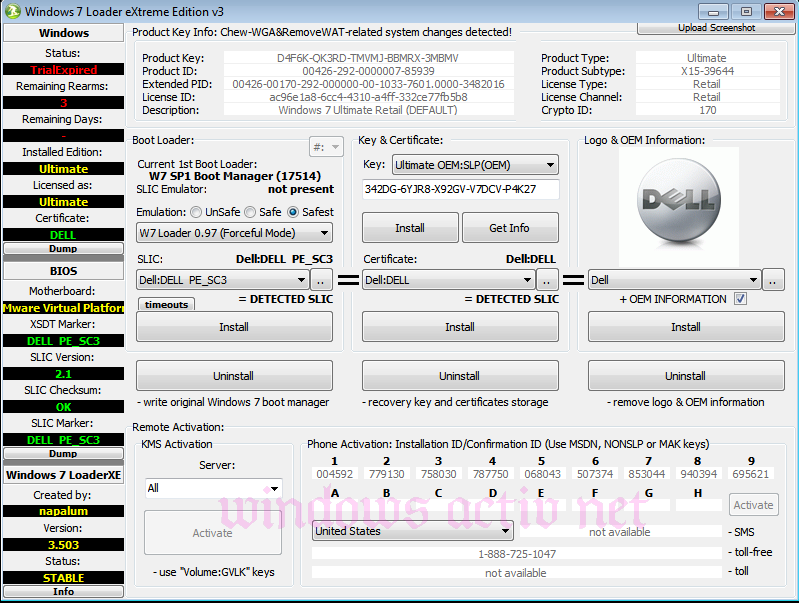This screenshot has height=603, width=799.
Task: Click Install in Boot Loader section
Action: tap(234, 327)
